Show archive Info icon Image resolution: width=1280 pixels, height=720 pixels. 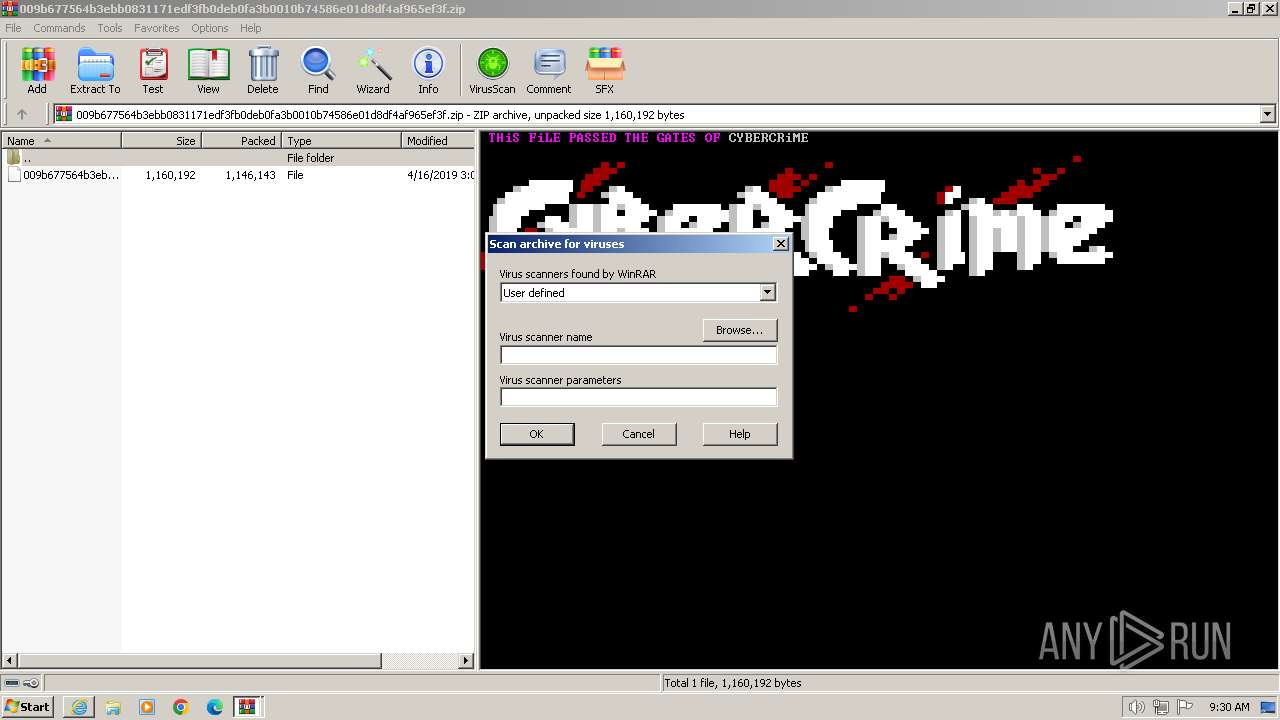click(428, 71)
